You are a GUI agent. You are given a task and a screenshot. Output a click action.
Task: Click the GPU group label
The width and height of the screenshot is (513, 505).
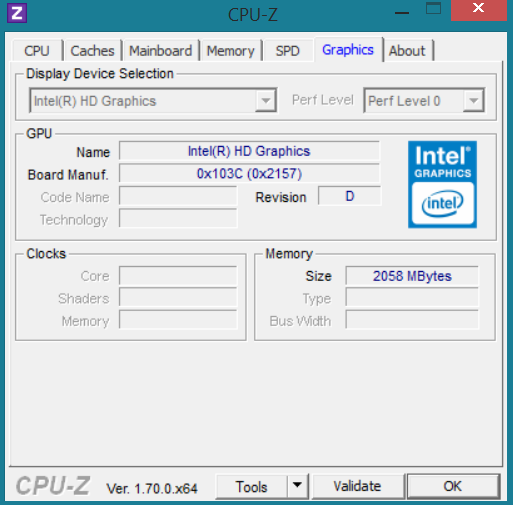39,134
